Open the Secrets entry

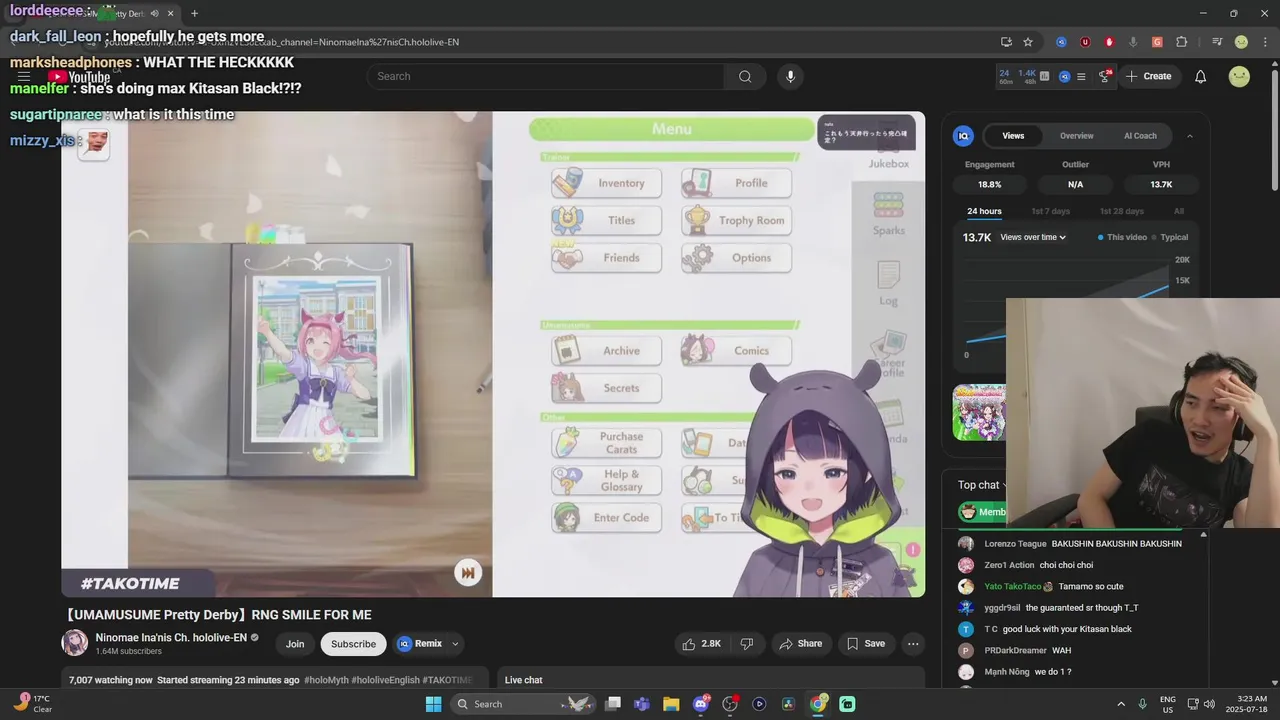pyautogui.click(x=606, y=388)
